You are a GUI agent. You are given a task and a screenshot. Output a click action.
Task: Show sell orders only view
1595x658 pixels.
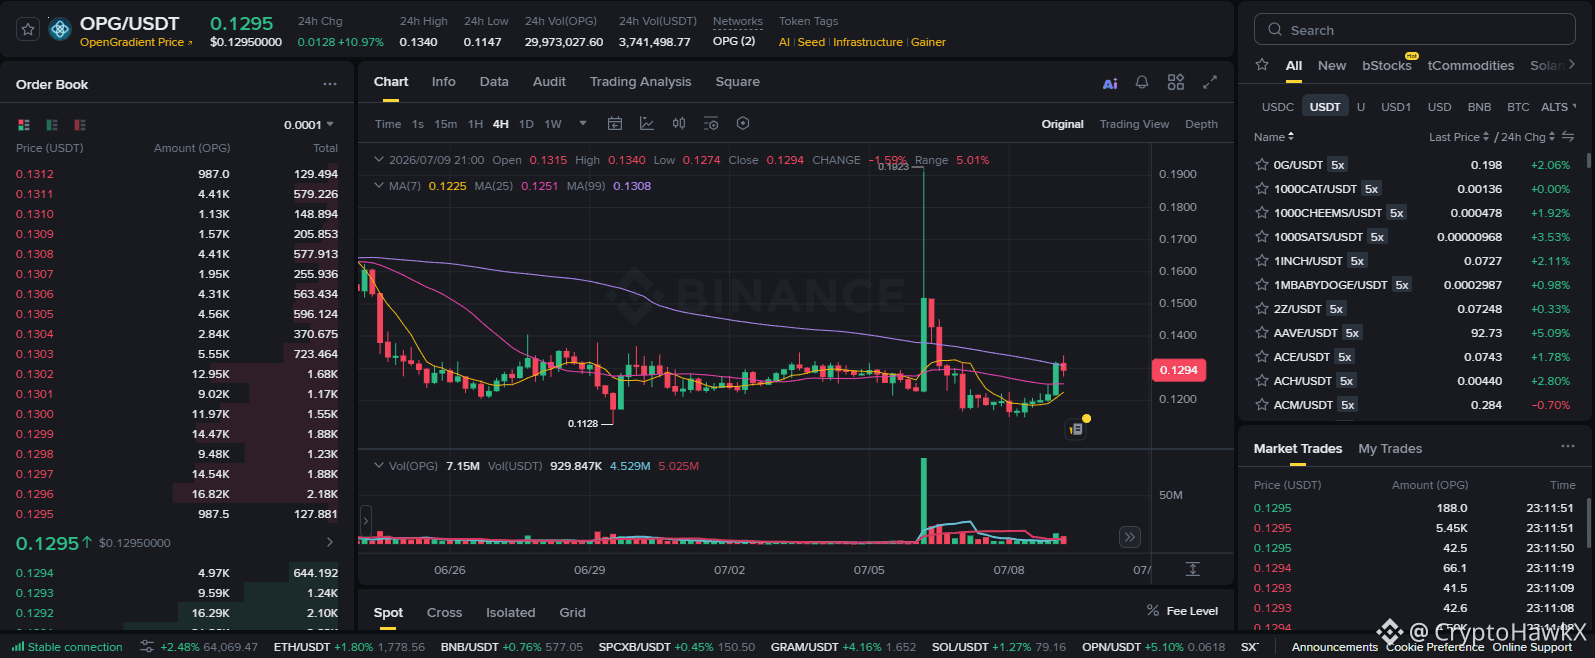point(80,125)
